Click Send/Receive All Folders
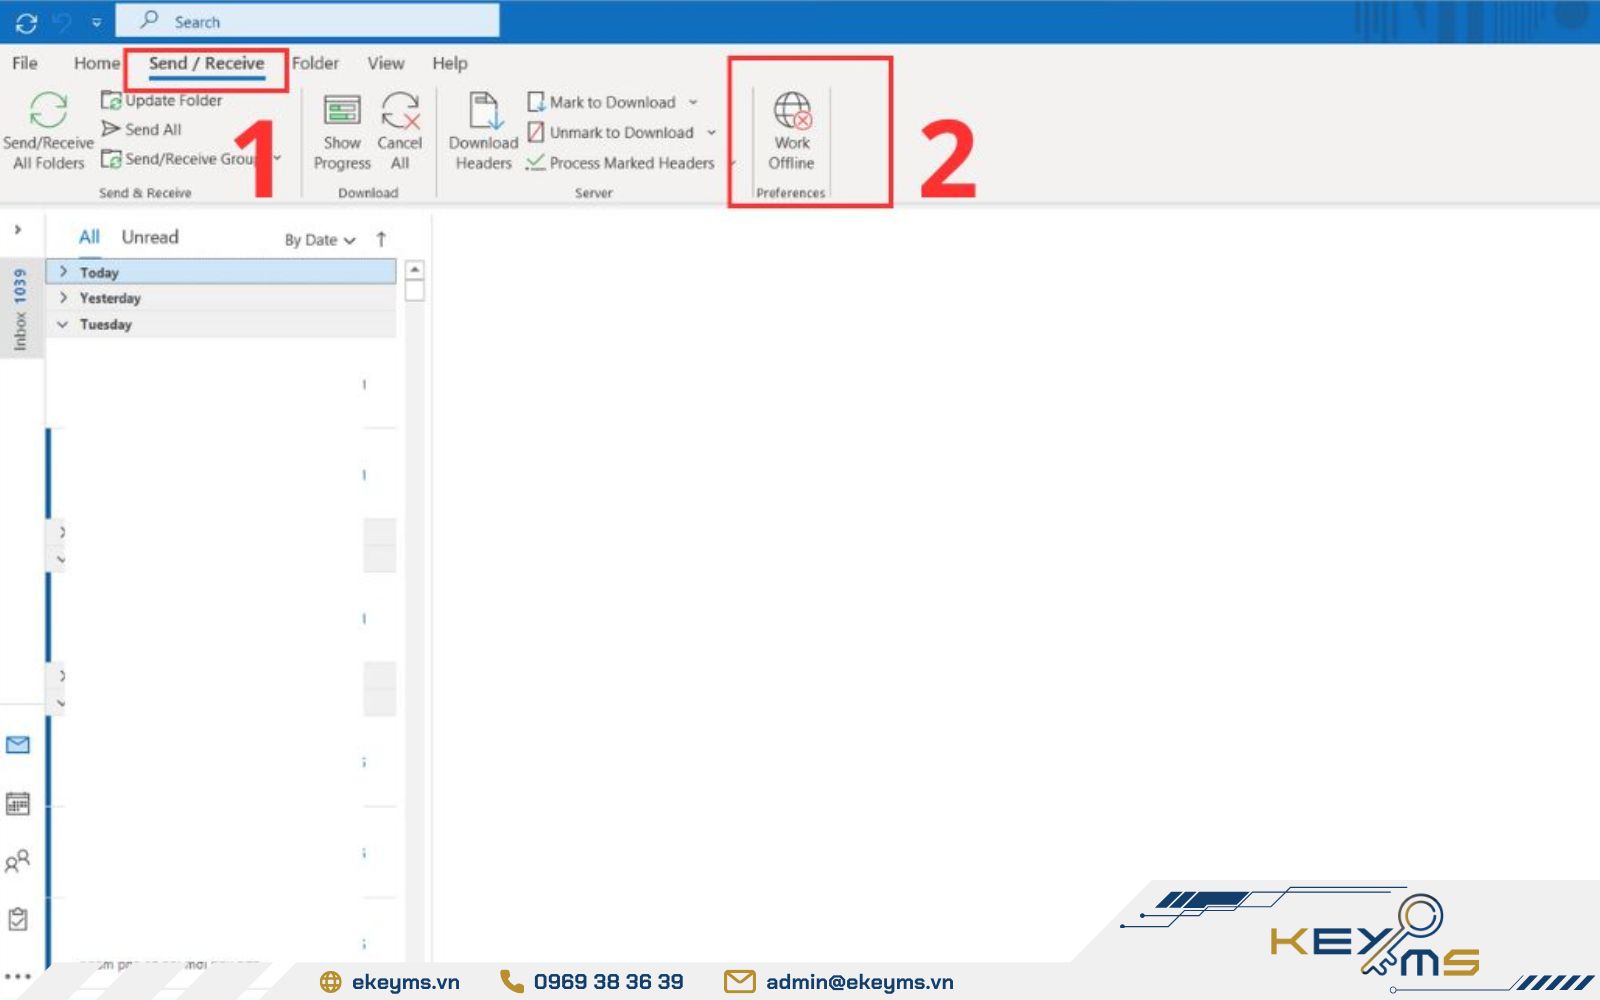Screen dimensions: 1600x1000 pos(48,130)
